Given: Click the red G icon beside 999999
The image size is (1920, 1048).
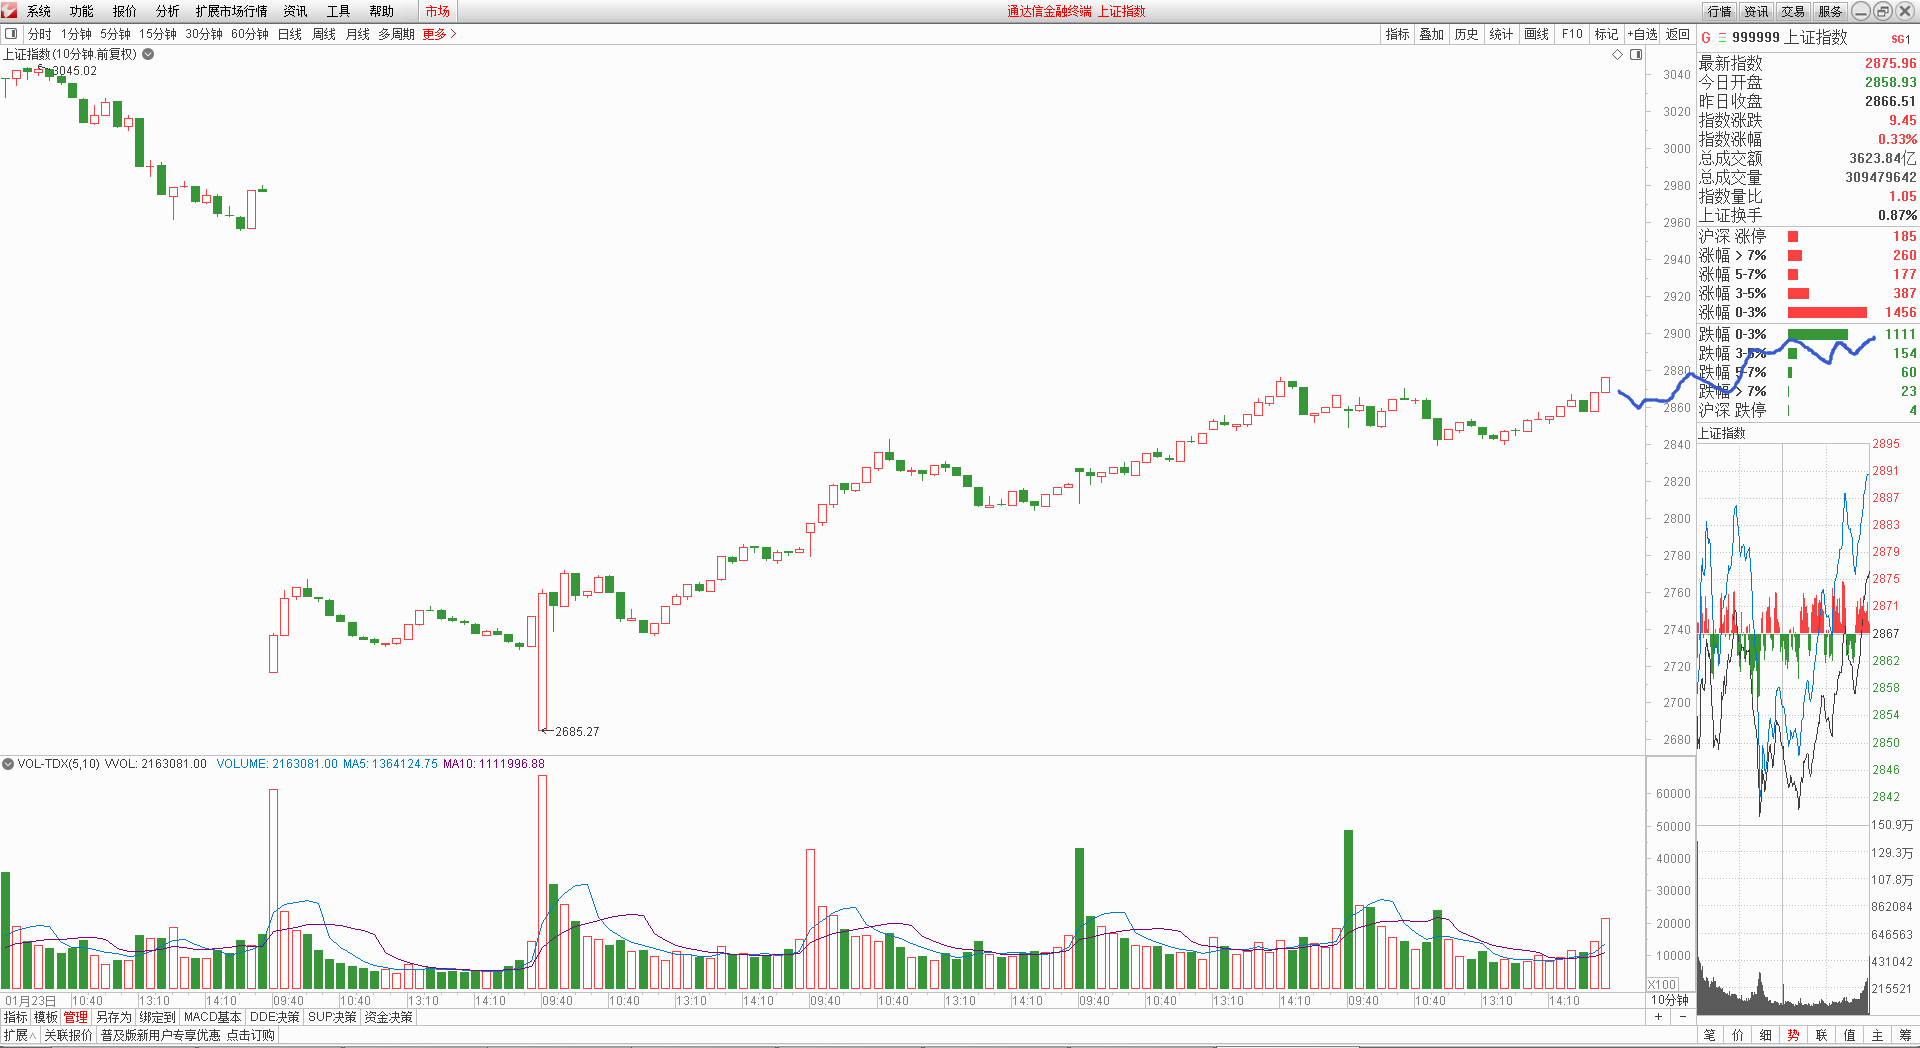Looking at the screenshot, I should pos(1706,38).
